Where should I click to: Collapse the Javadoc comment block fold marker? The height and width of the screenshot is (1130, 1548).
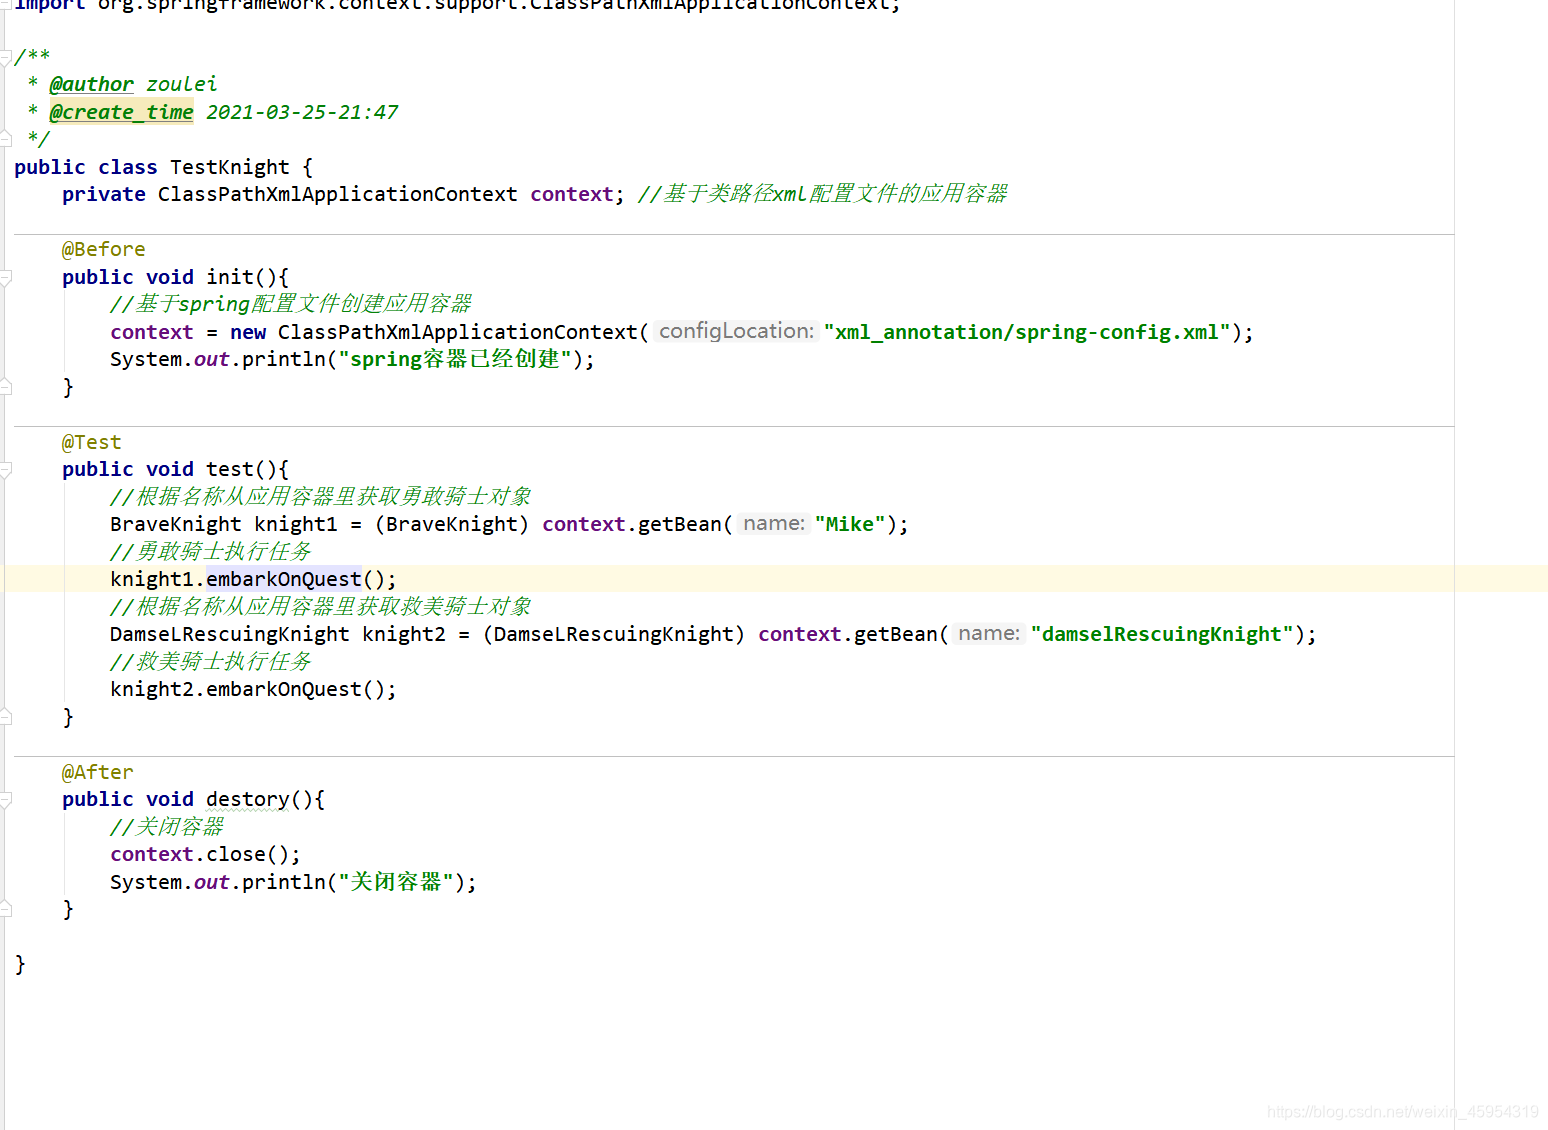[x=5, y=57]
